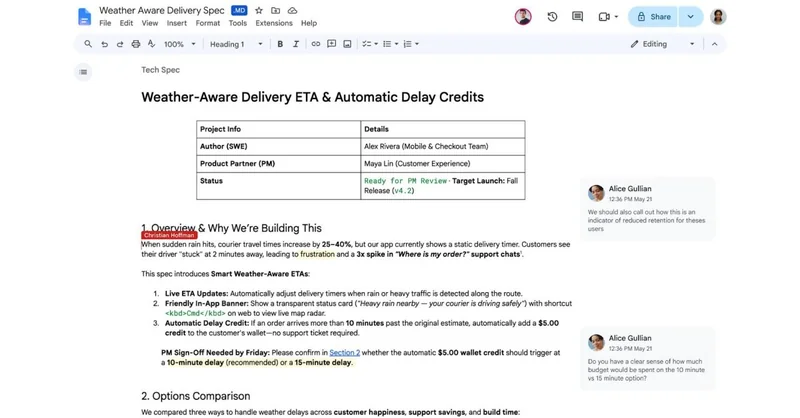
Task: Toggle the bulleted list
Action: (x=387, y=44)
